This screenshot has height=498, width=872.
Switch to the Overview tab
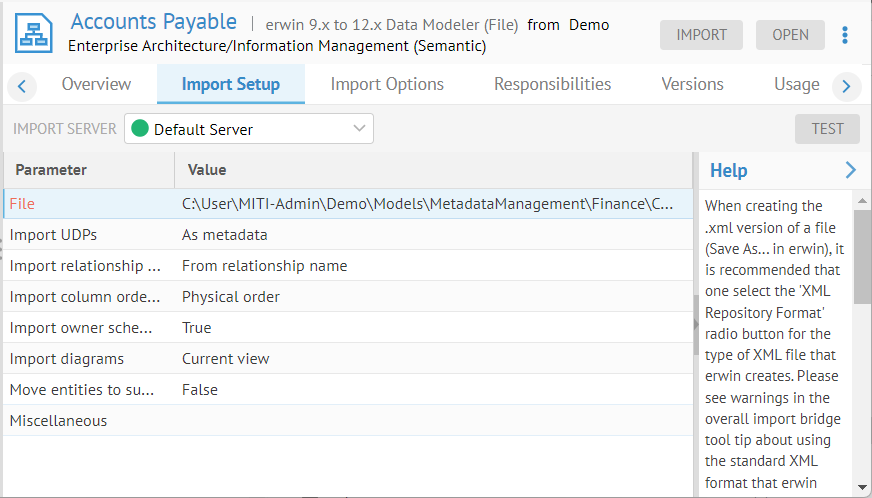96,84
